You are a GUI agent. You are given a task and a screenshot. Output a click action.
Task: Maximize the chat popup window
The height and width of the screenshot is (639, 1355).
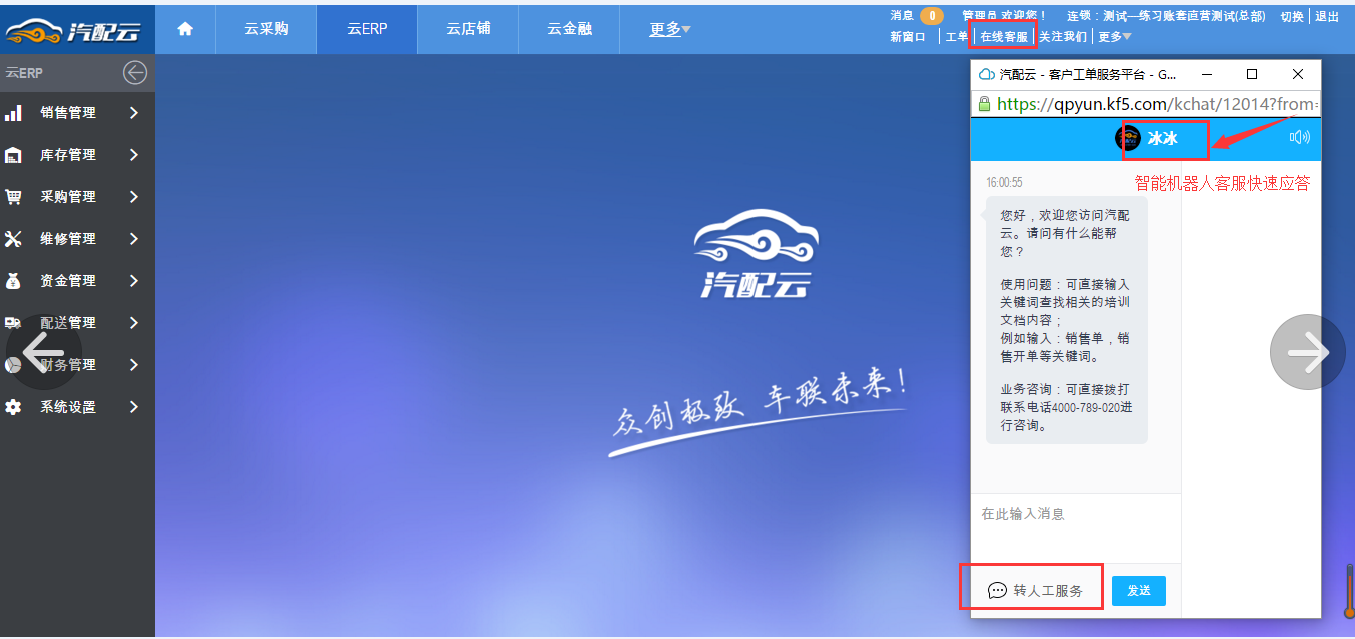(x=1252, y=74)
